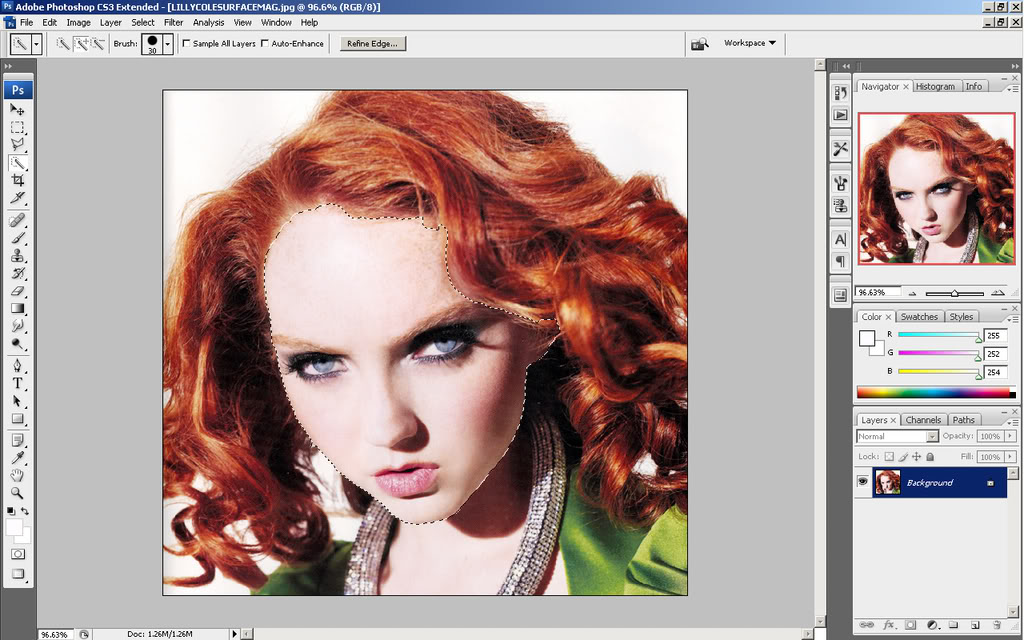
Task: Activate the Zoom tool in toolbox
Action: point(18,493)
